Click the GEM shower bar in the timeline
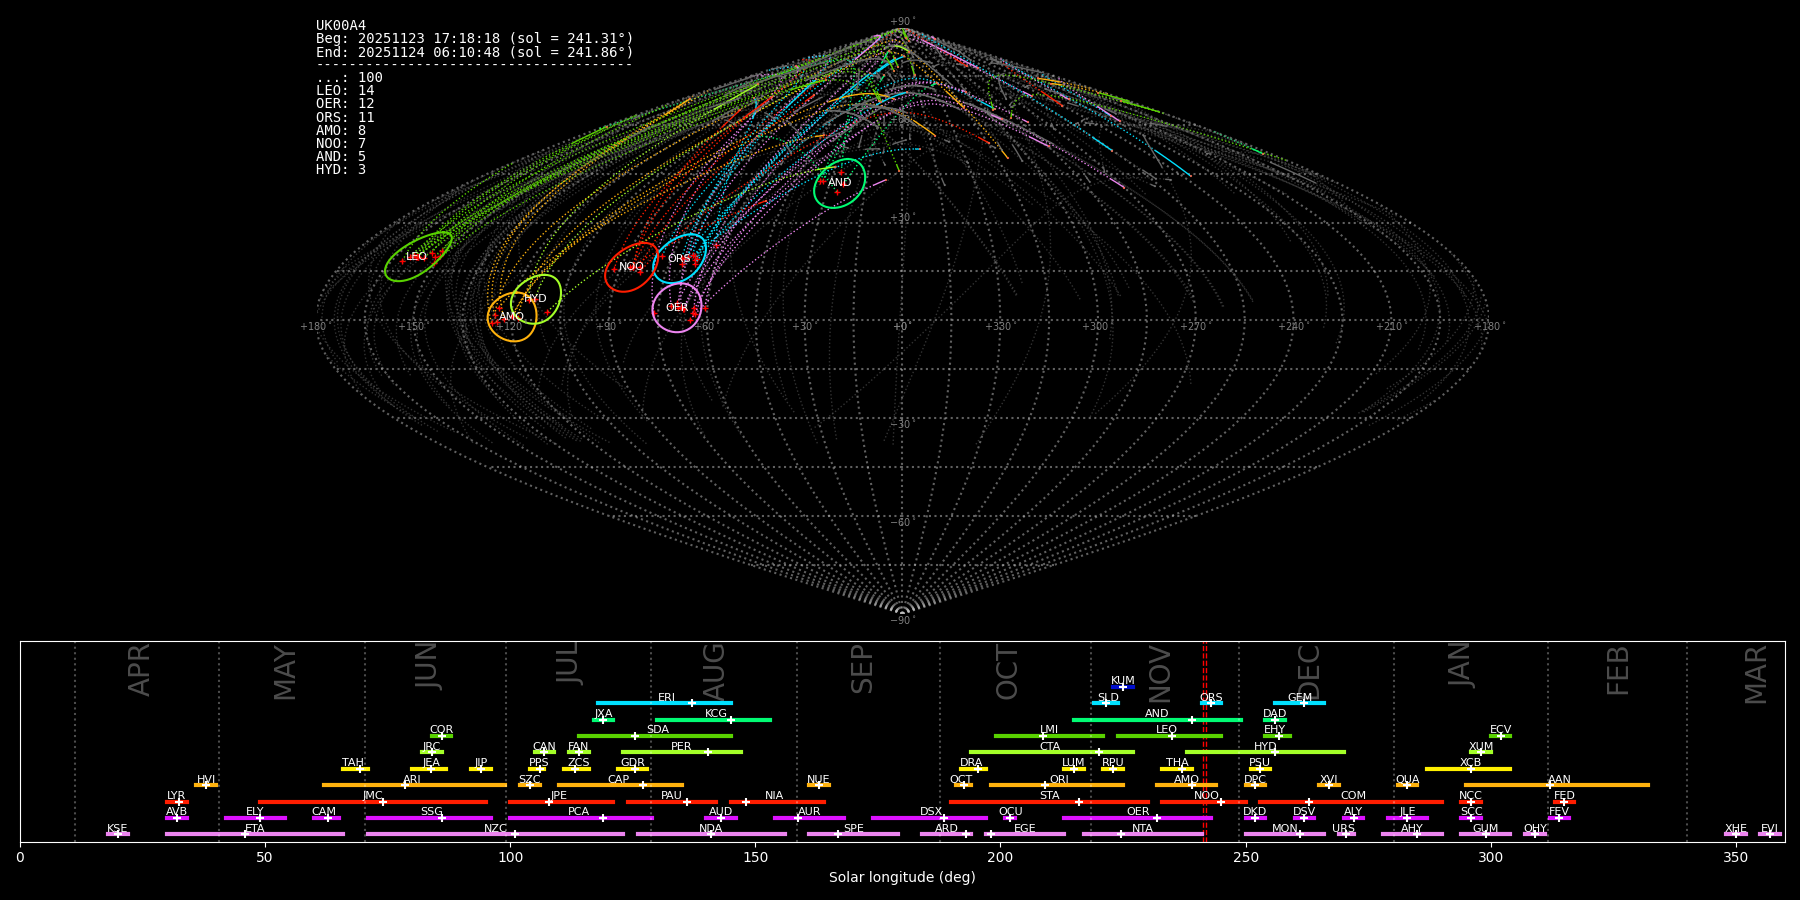 pyautogui.click(x=1299, y=703)
